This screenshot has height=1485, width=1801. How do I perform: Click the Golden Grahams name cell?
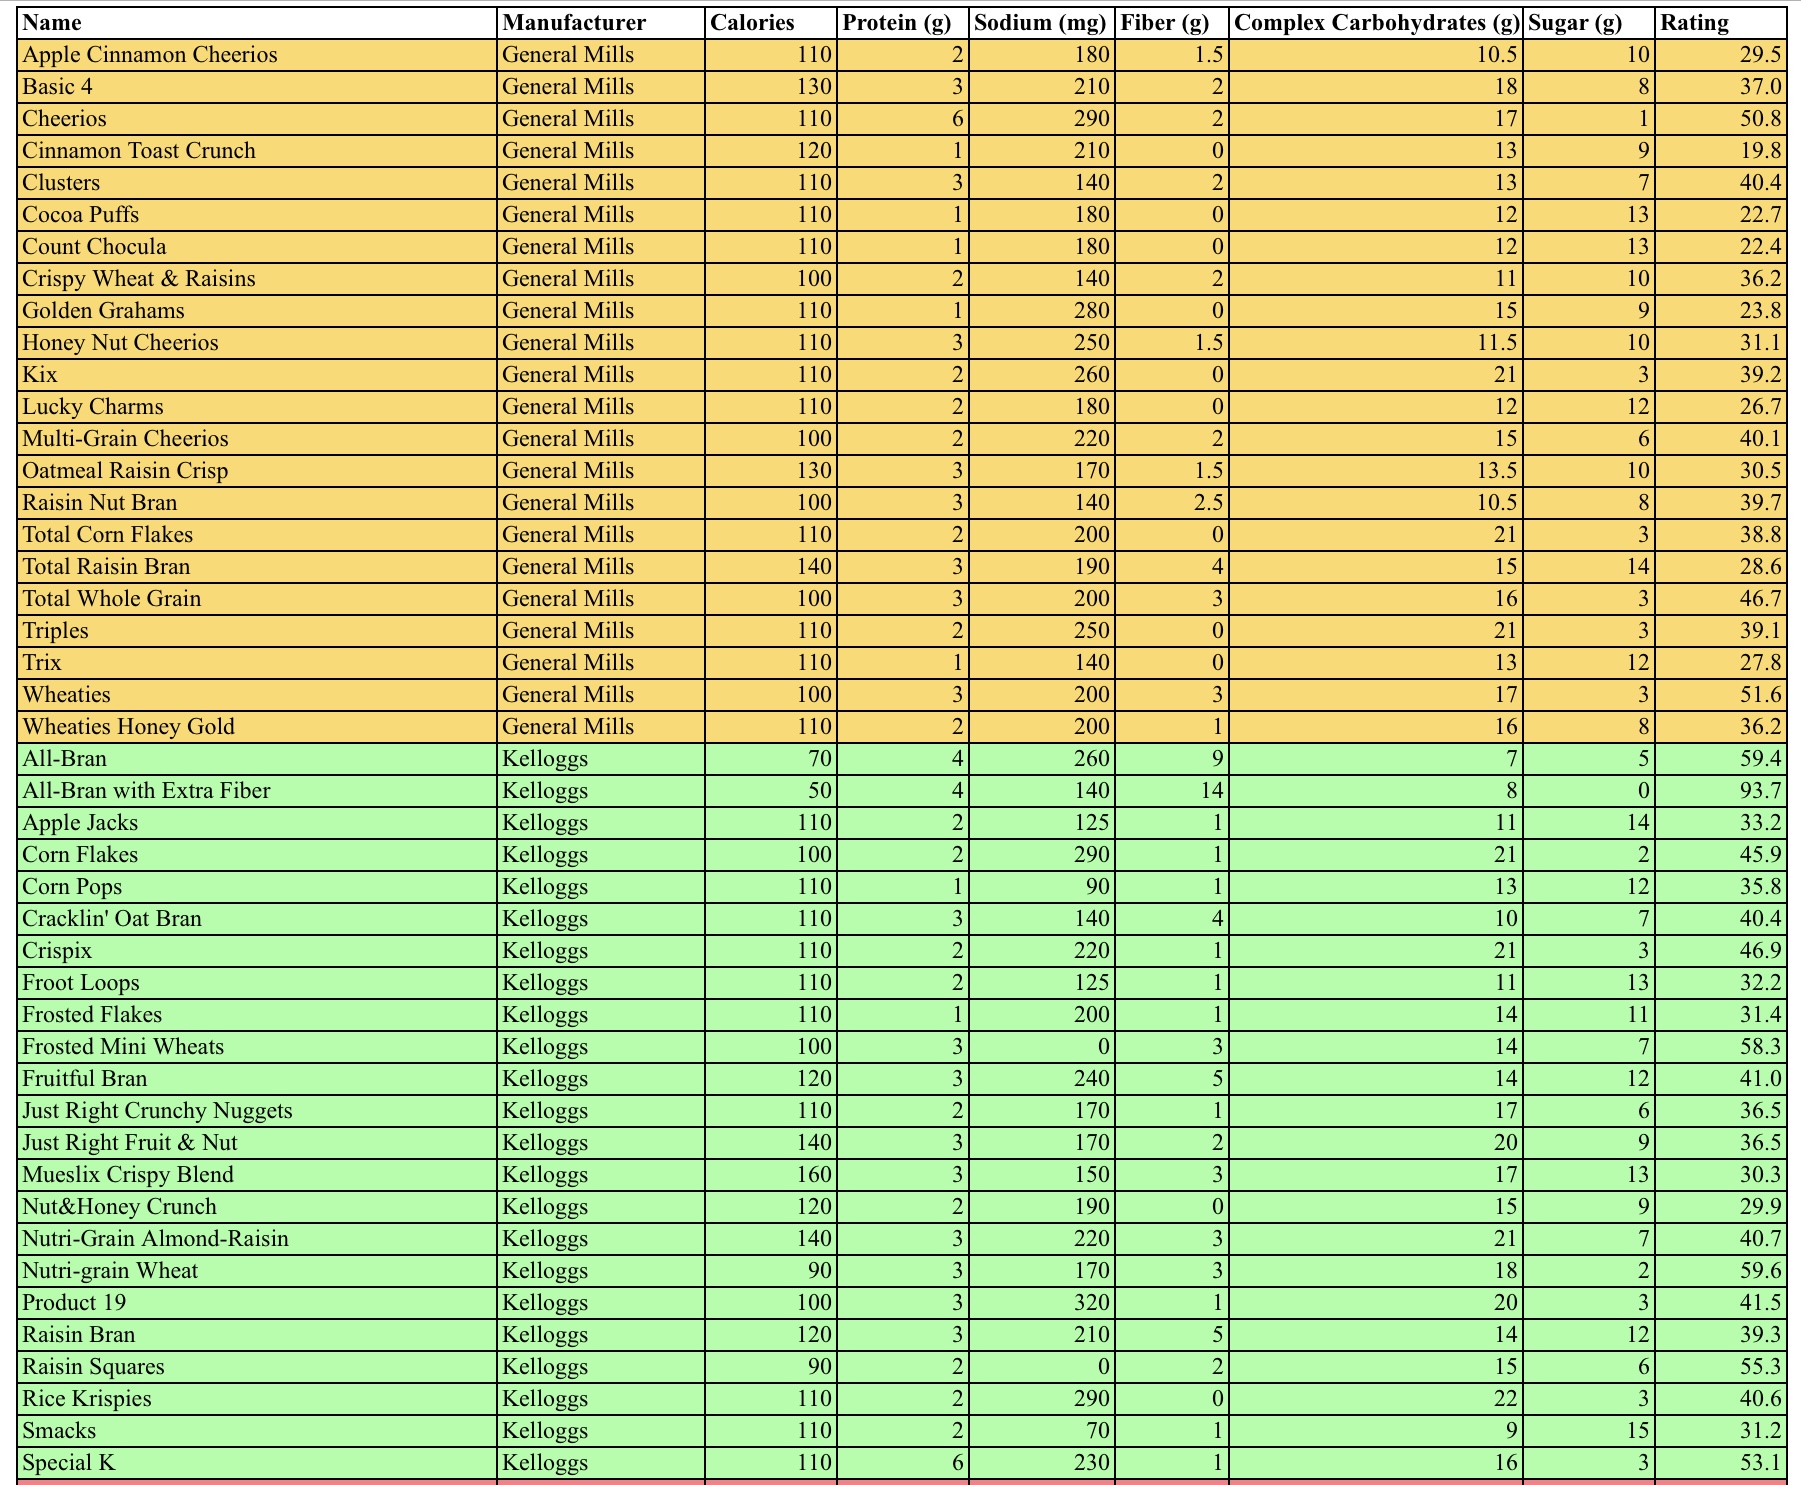coord(257,311)
